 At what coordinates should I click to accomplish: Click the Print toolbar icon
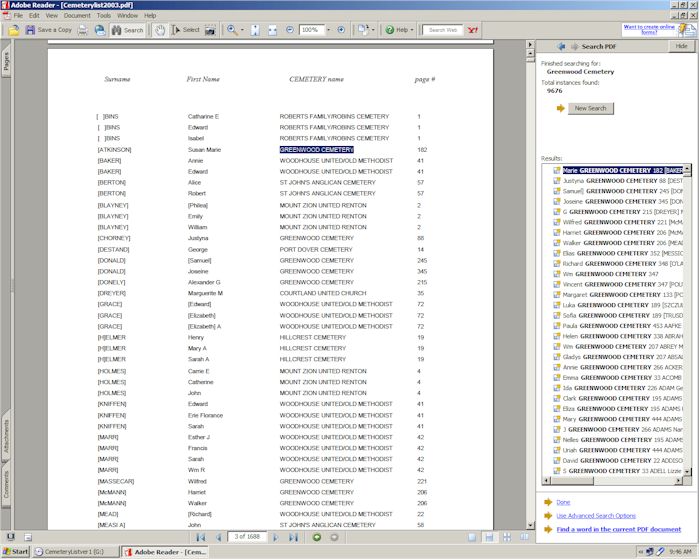[x=83, y=30]
